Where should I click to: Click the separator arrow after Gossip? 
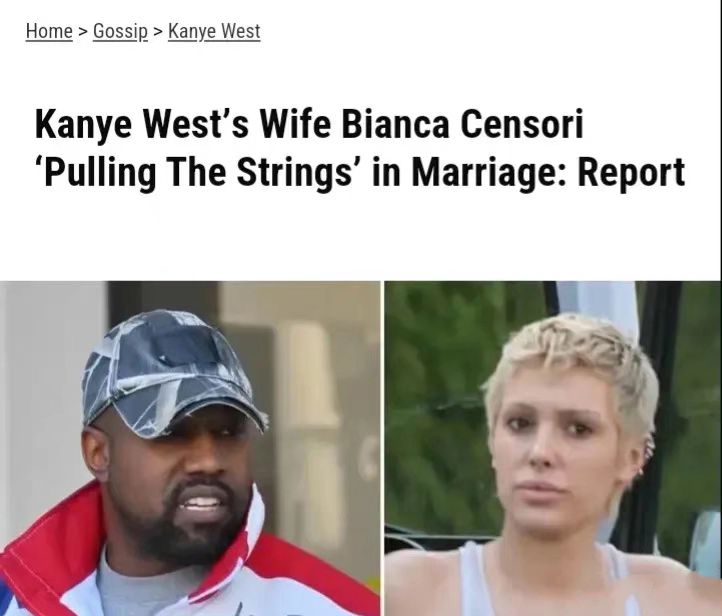click(158, 32)
